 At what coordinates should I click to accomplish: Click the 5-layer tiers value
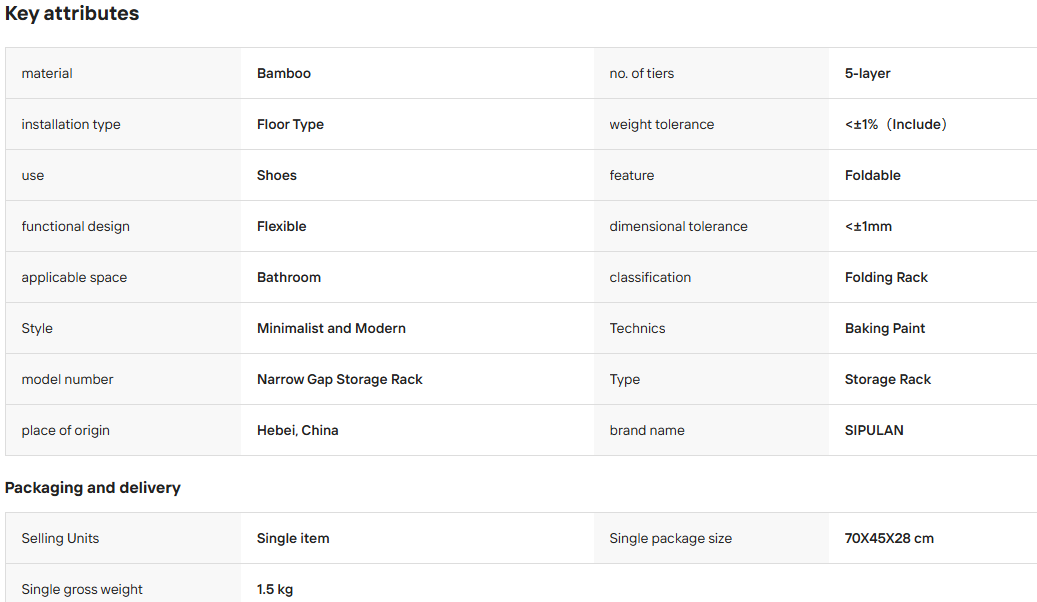(867, 73)
